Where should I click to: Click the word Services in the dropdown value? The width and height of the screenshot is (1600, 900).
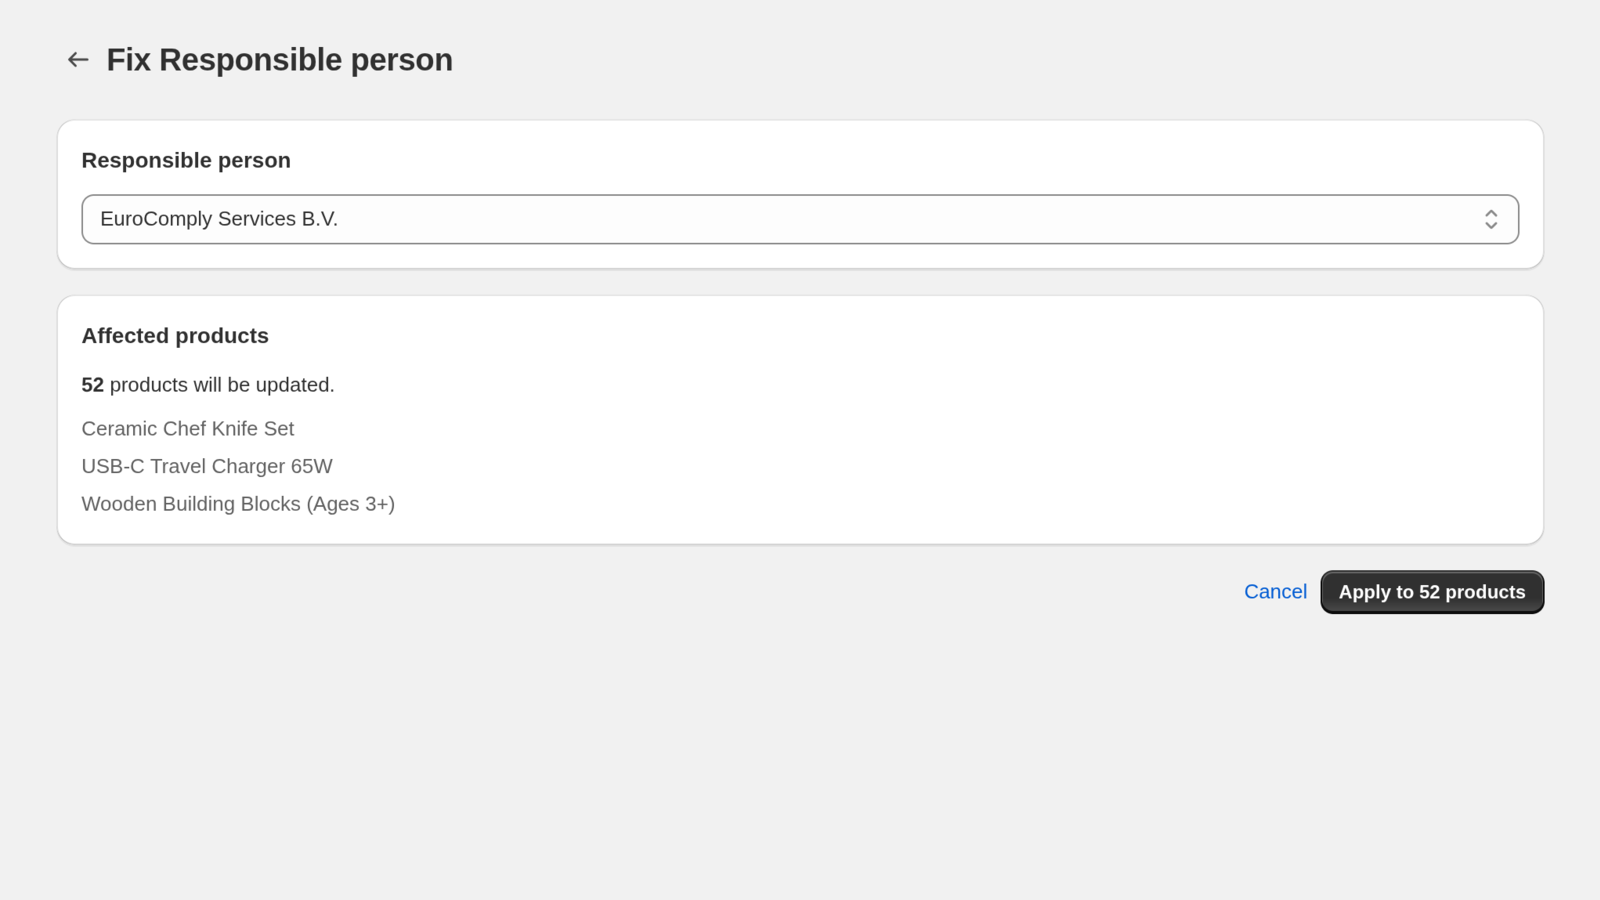(x=257, y=219)
